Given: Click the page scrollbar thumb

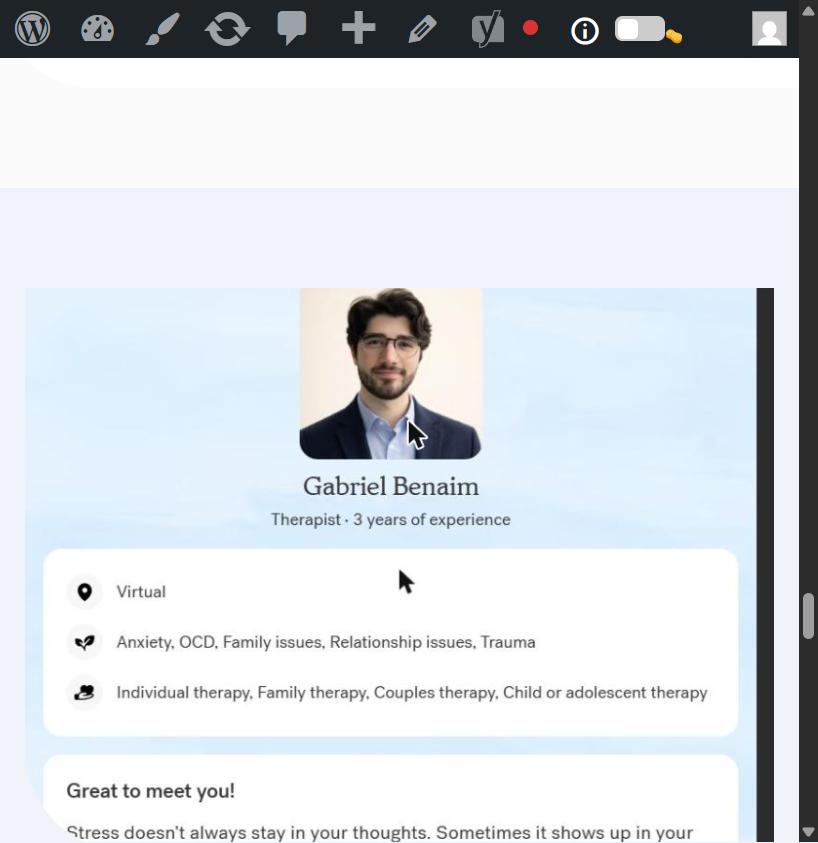Looking at the screenshot, I should 808,616.
